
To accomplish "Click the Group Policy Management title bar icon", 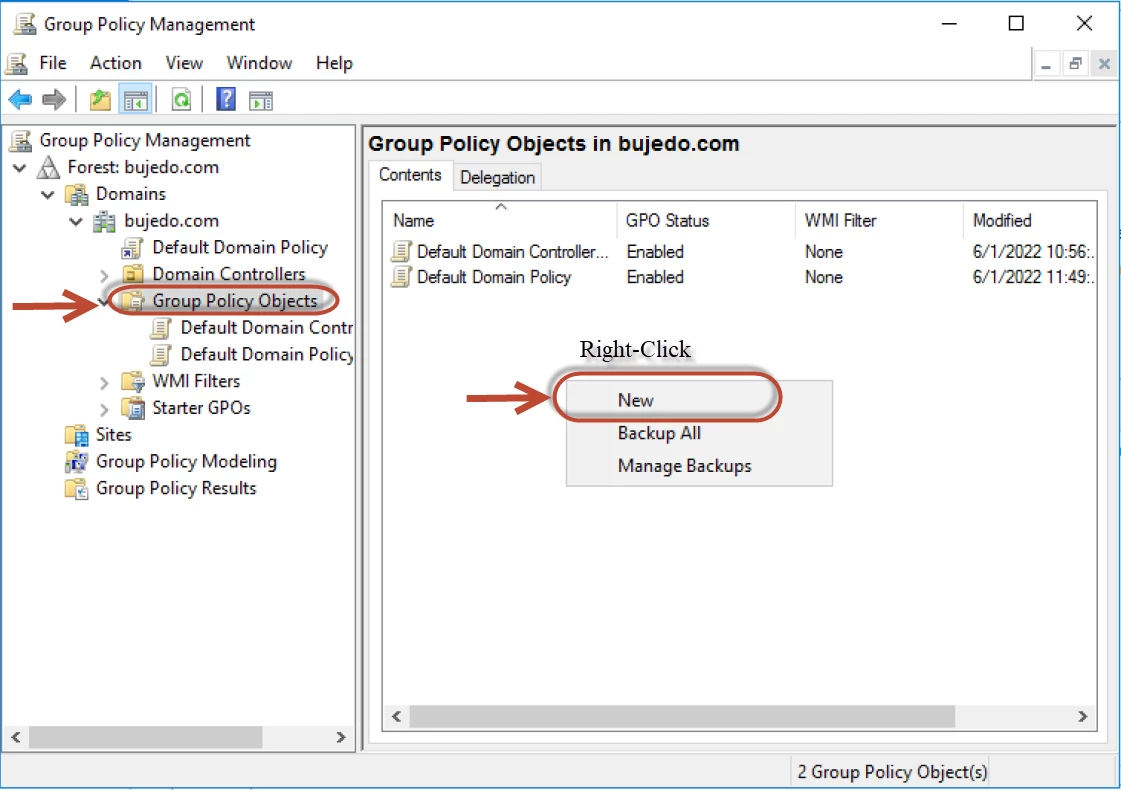I will click(x=24, y=24).
